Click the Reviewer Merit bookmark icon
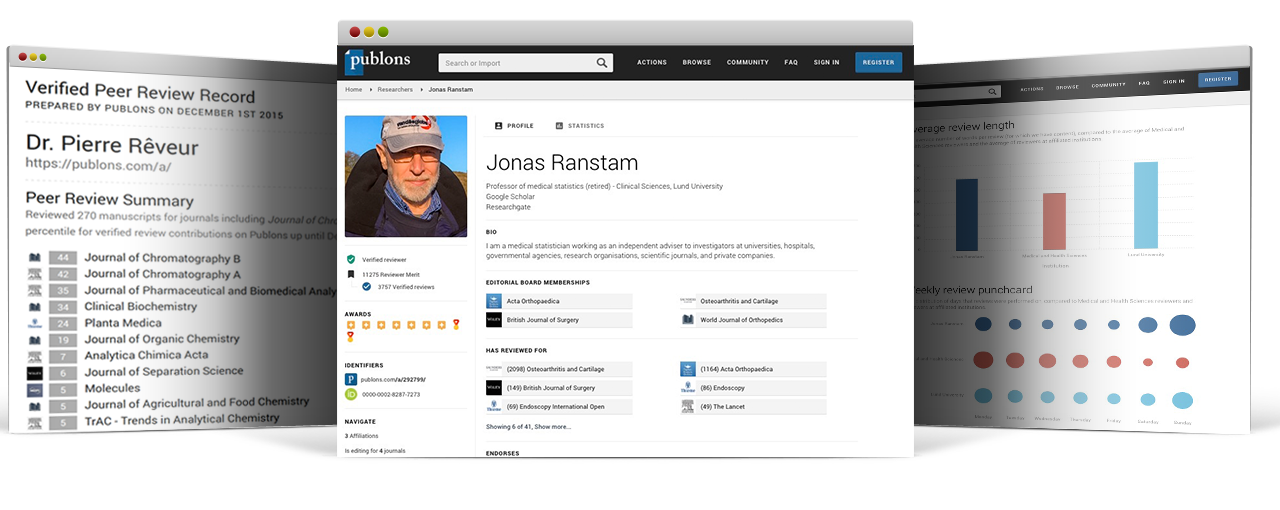 tap(351, 273)
